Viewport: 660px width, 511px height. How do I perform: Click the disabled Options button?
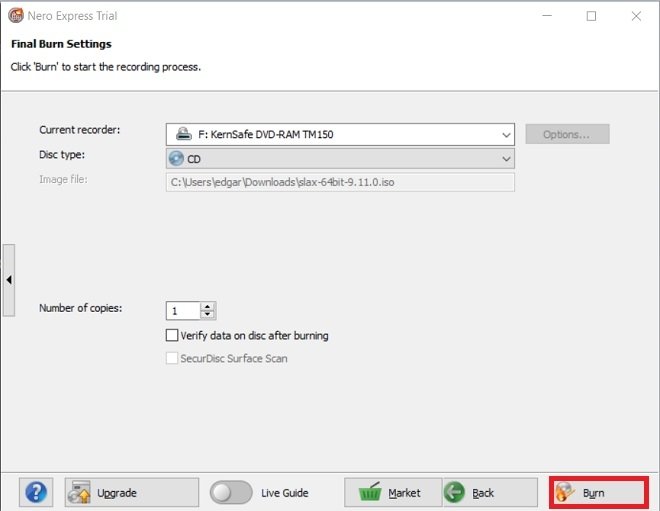click(567, 134)
